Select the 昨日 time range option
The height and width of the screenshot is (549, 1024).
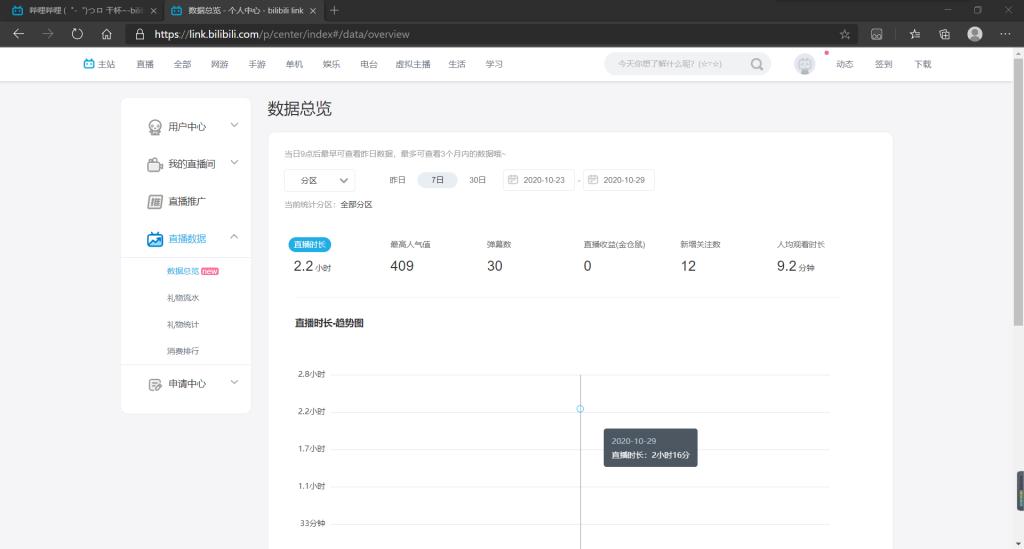[x=397, y=180]
